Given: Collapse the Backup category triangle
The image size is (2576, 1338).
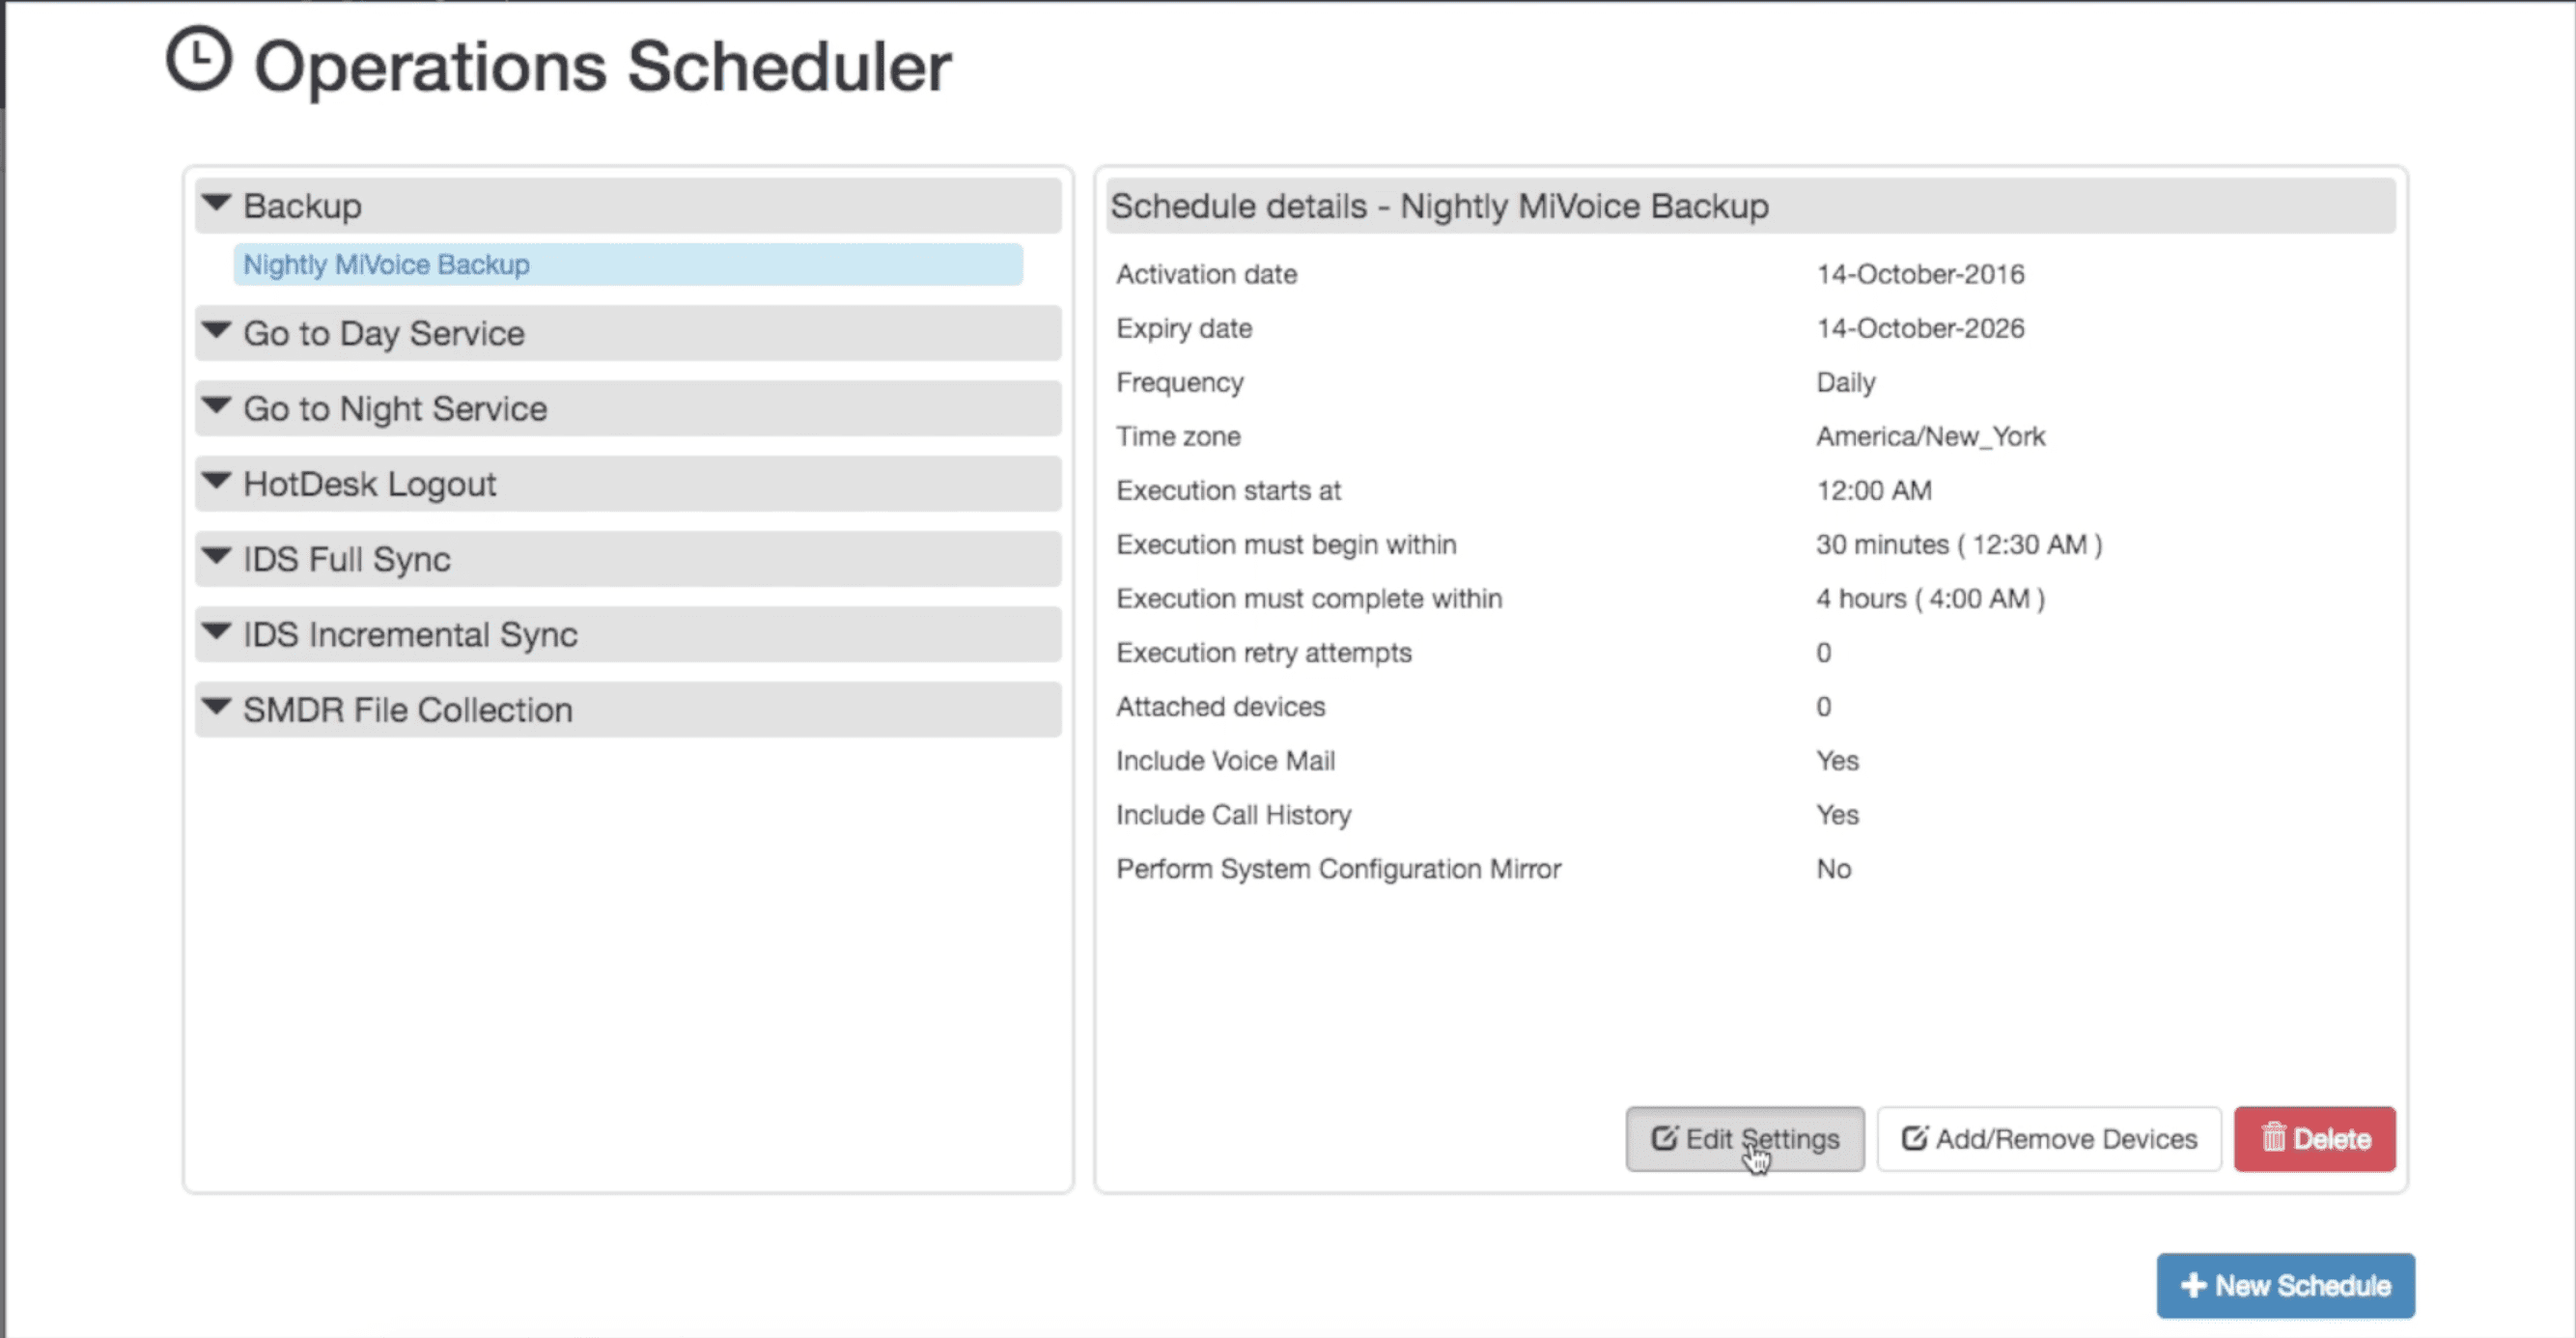Looking at the screenshot, I should pos(217,204).
